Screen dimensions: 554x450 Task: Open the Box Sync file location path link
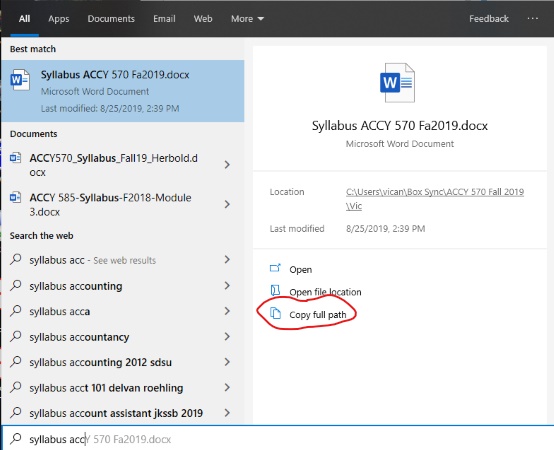(x=435, y=199)
